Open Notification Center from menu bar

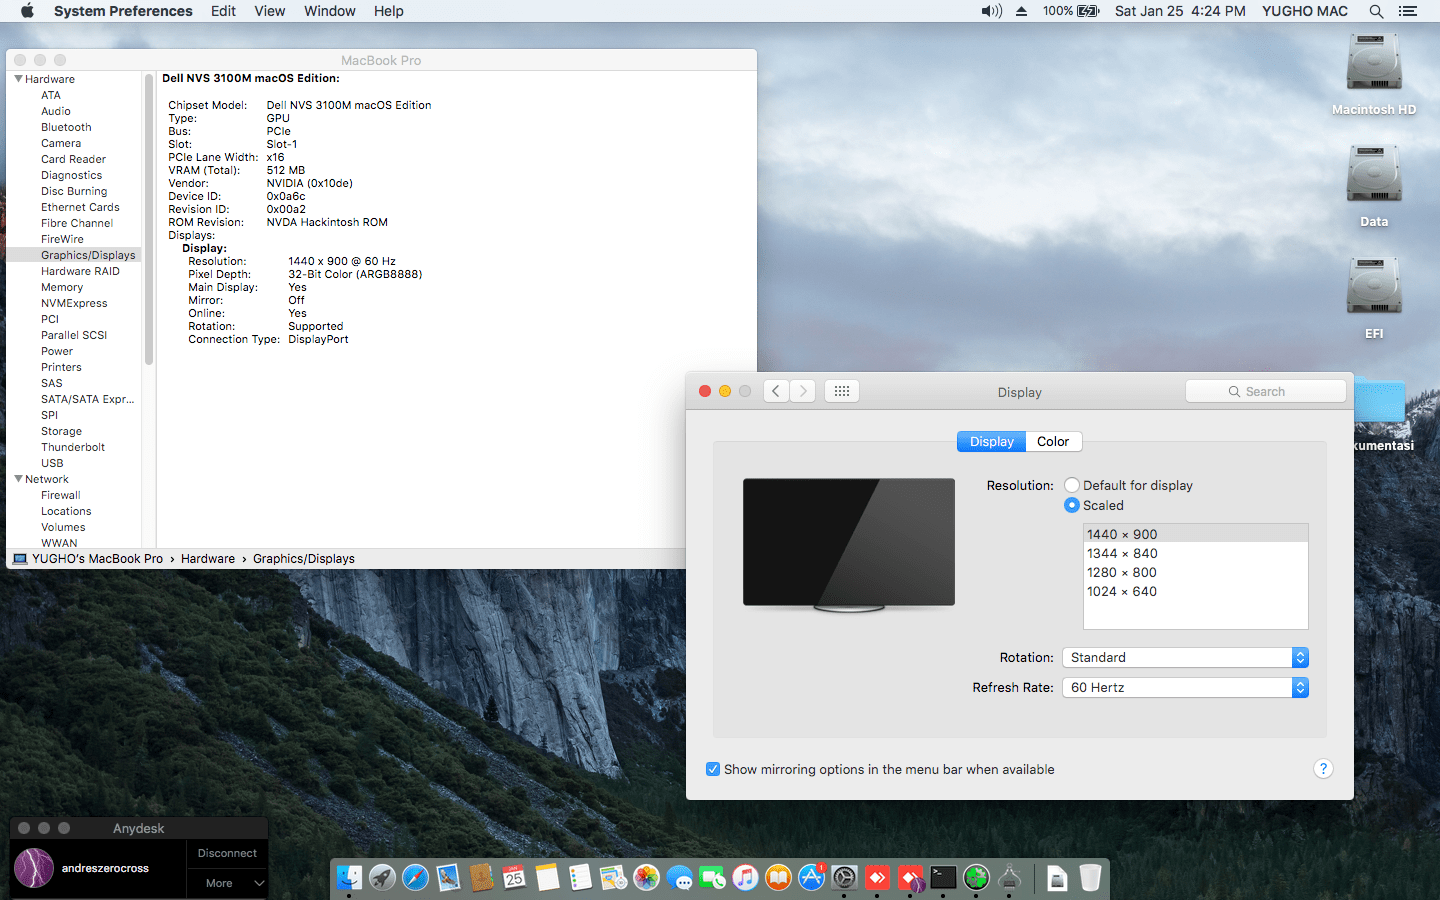pos(1408,11)
